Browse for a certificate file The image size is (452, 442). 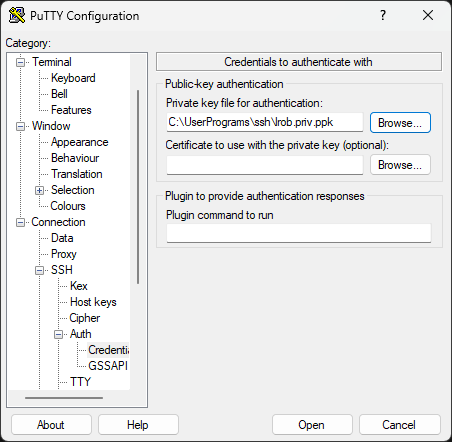tap(400, 165)
